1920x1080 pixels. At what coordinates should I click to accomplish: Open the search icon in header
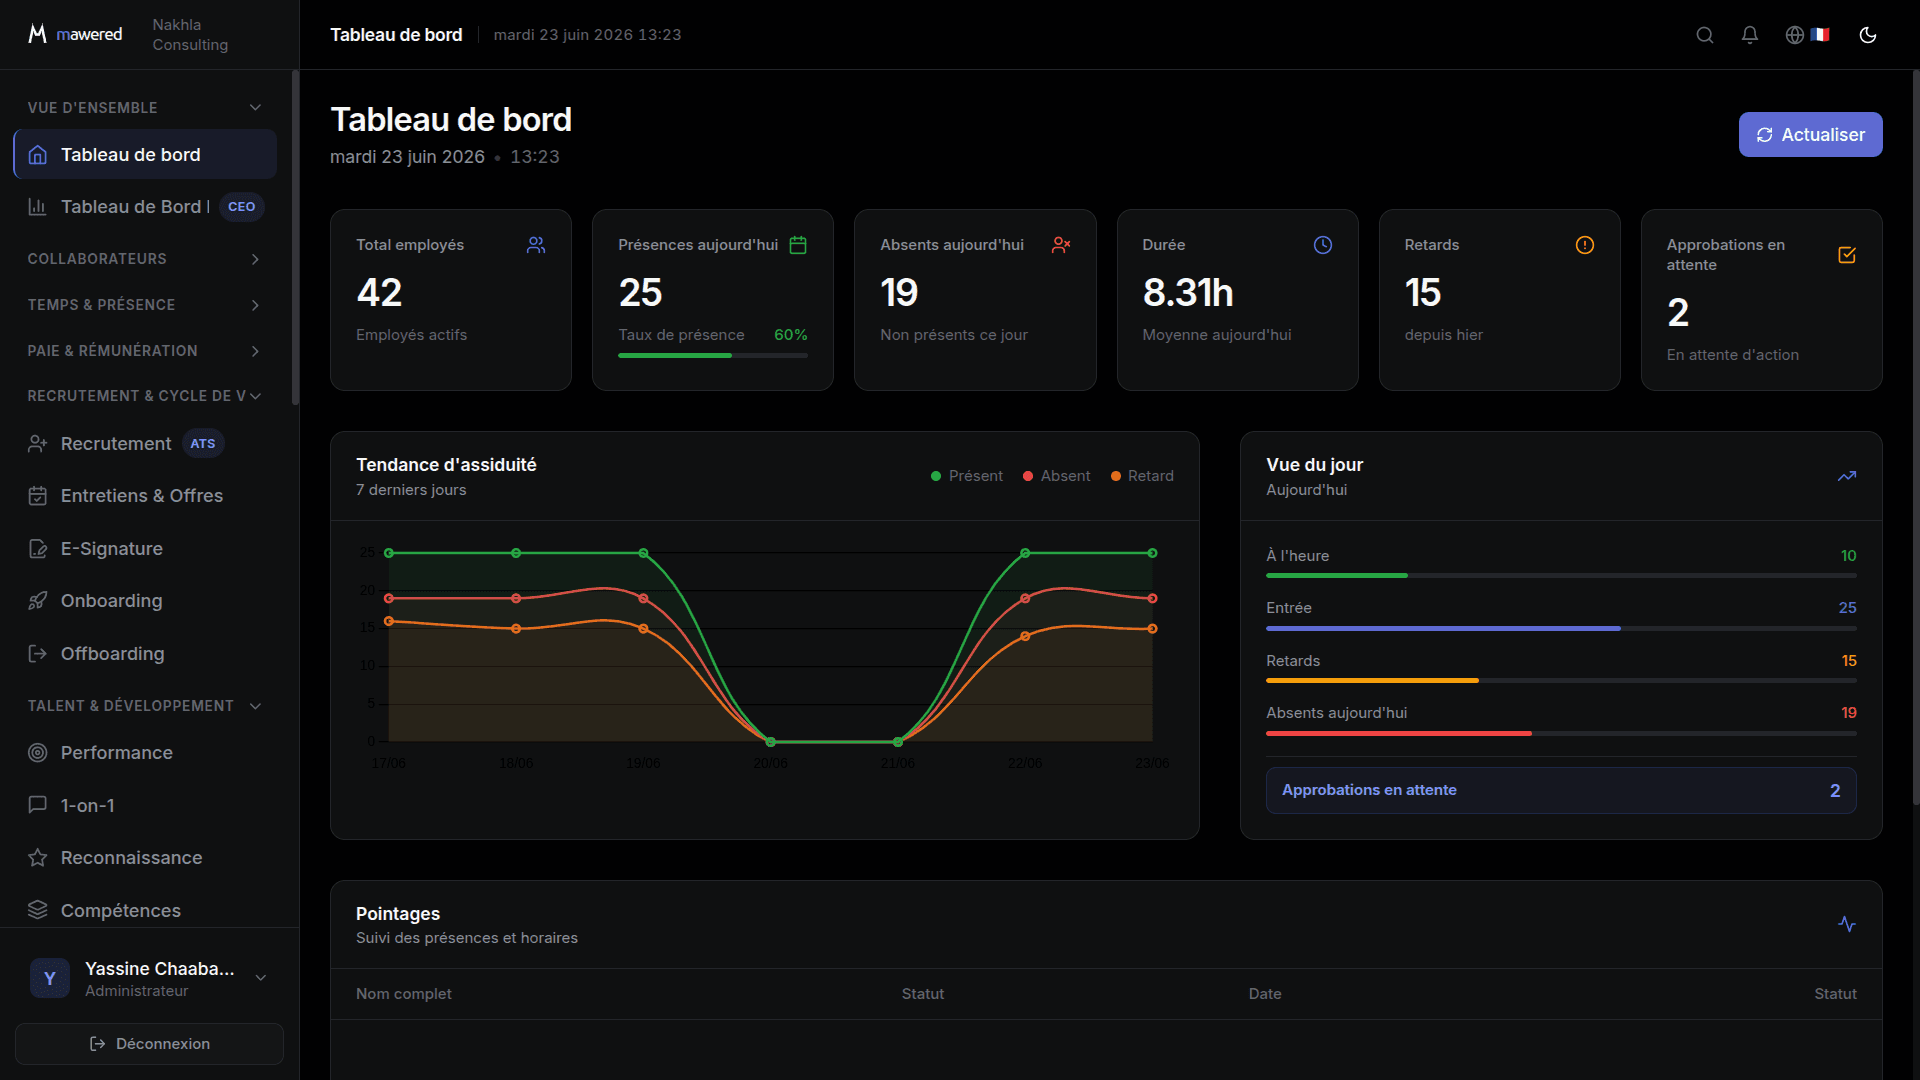point(1705,35)
